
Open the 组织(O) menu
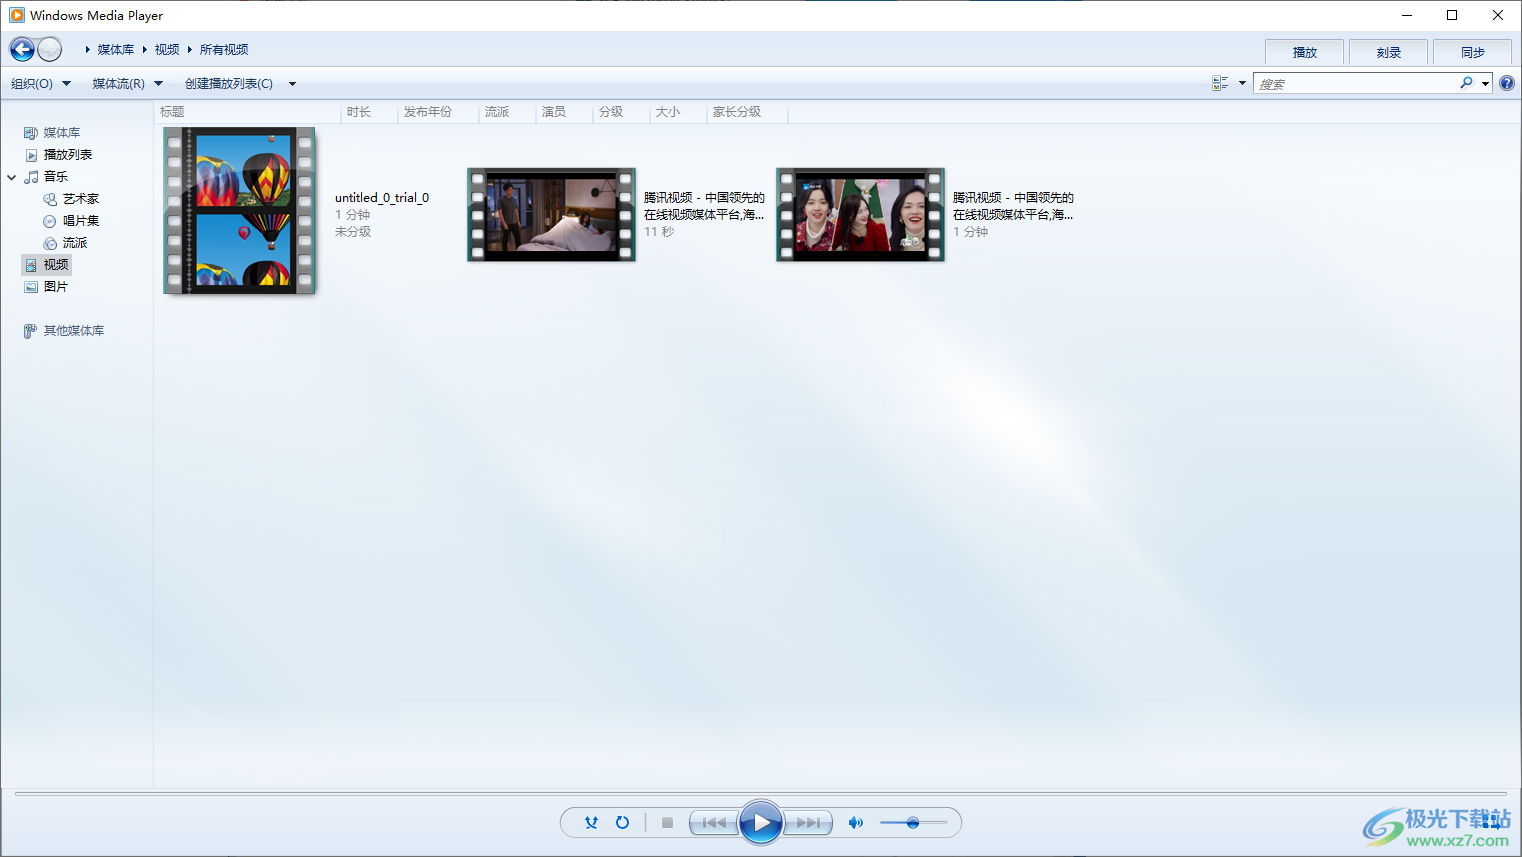40,83
